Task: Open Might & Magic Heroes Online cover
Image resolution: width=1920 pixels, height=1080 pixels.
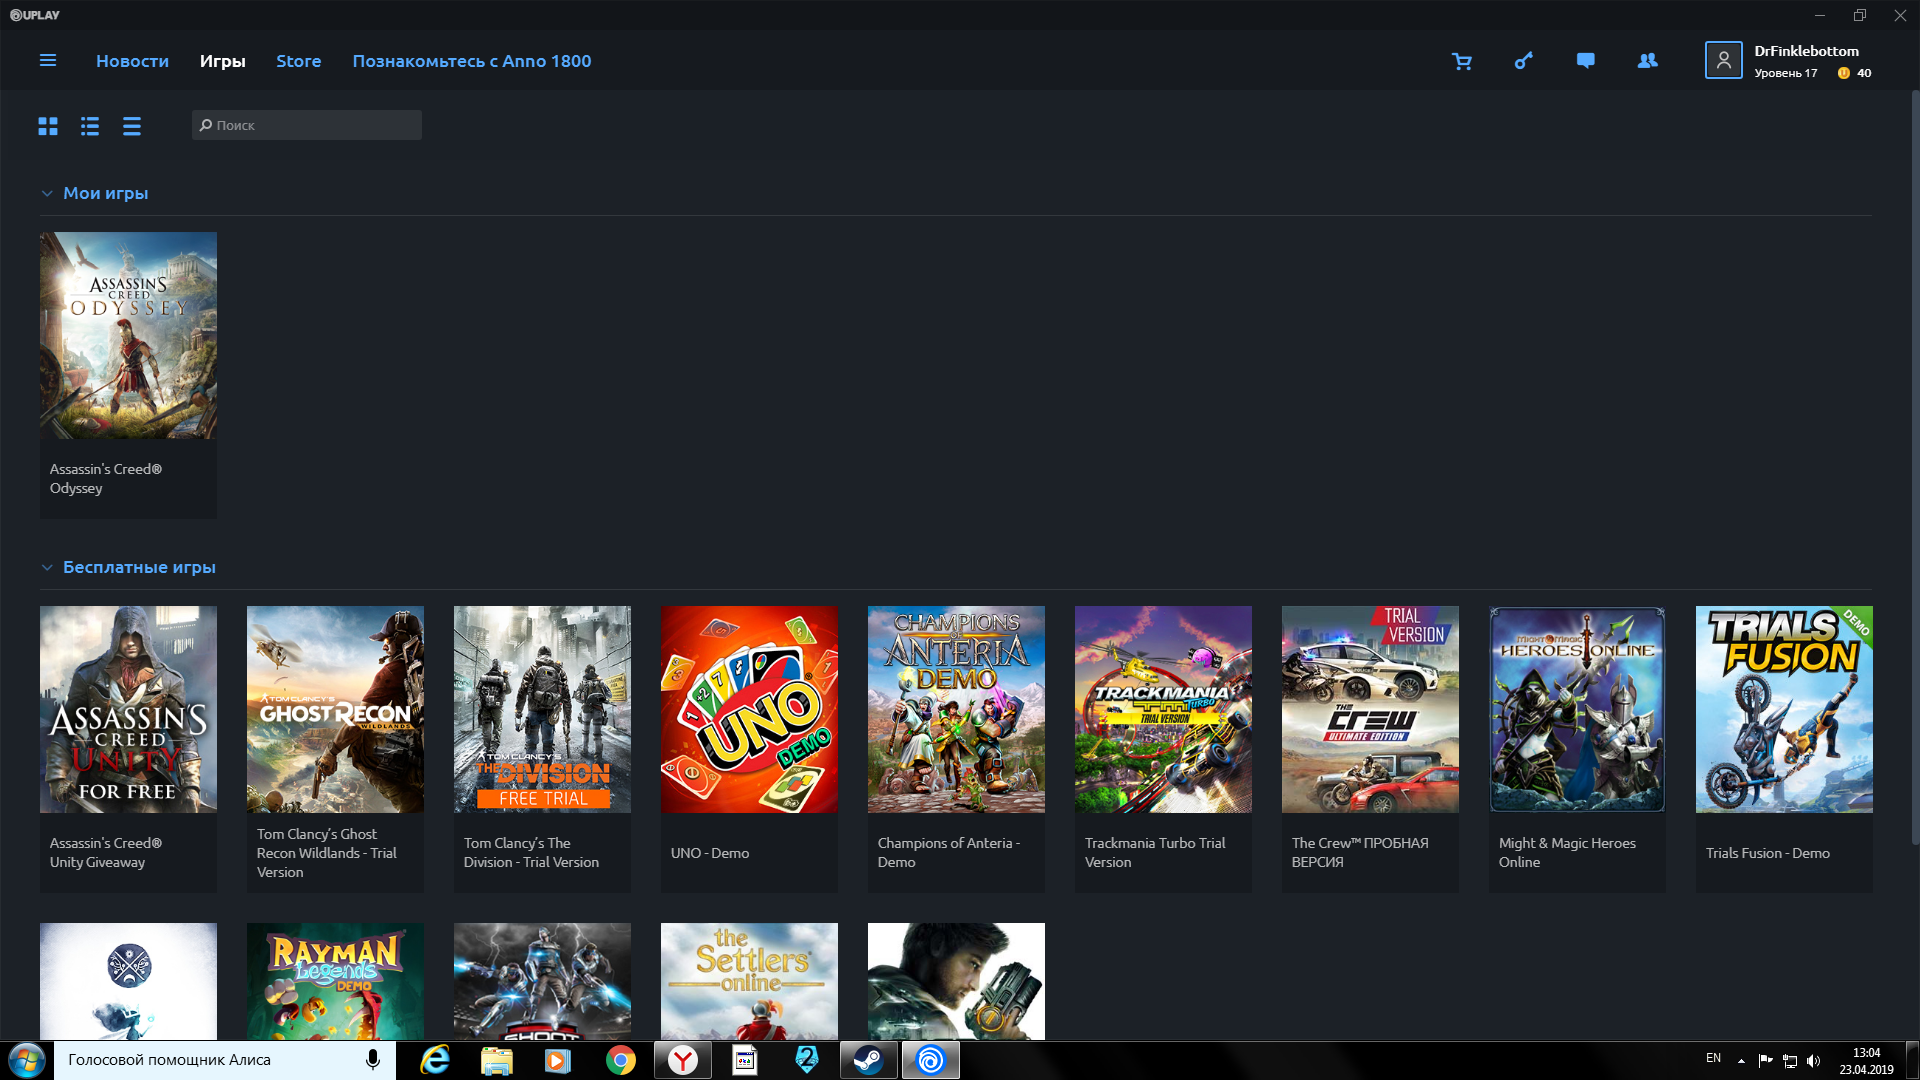Action: point(1577,709)
